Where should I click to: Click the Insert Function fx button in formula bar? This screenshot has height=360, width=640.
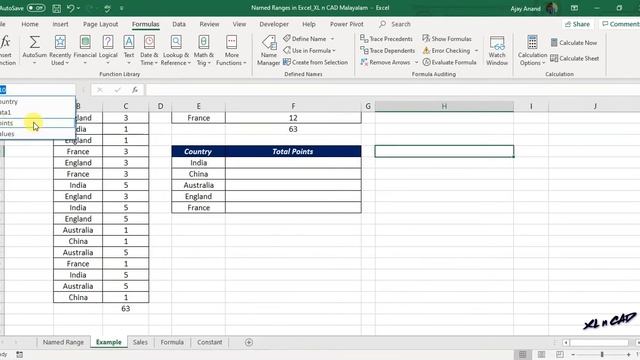tap(135, 90)
